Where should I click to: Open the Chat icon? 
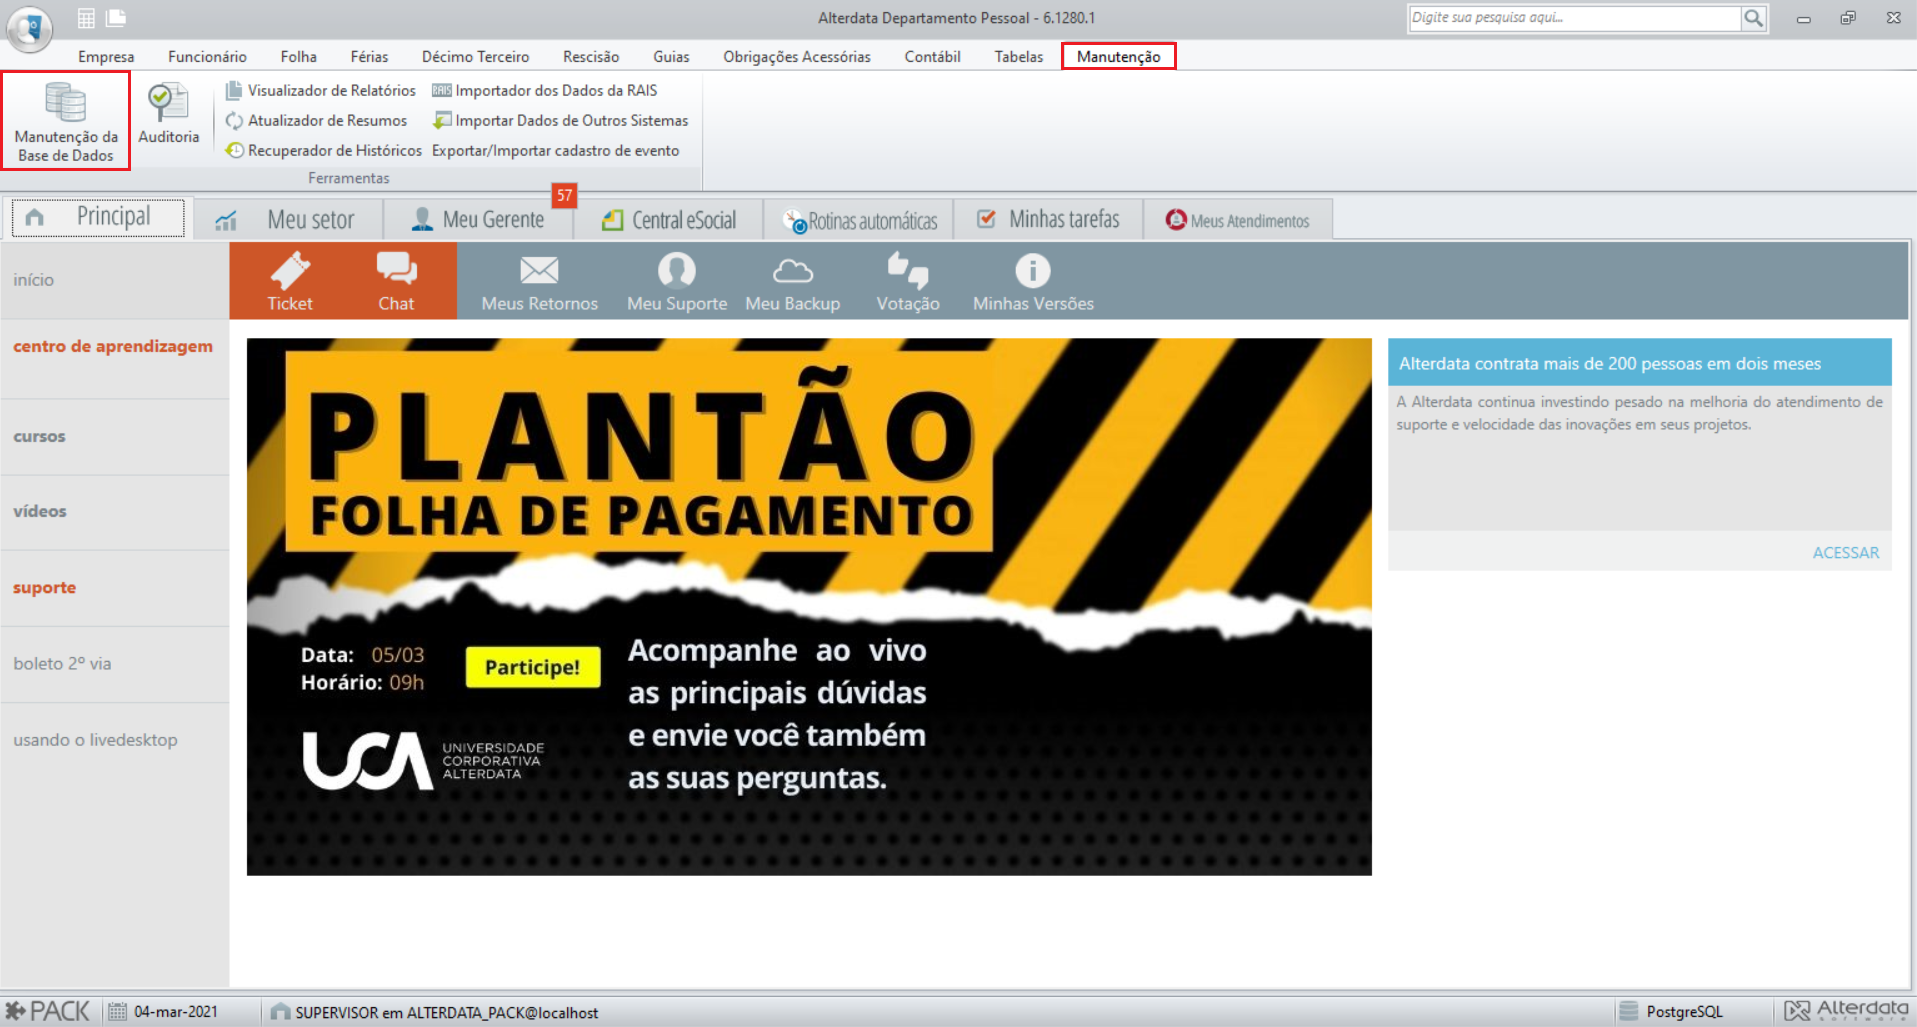coord(396,282)
